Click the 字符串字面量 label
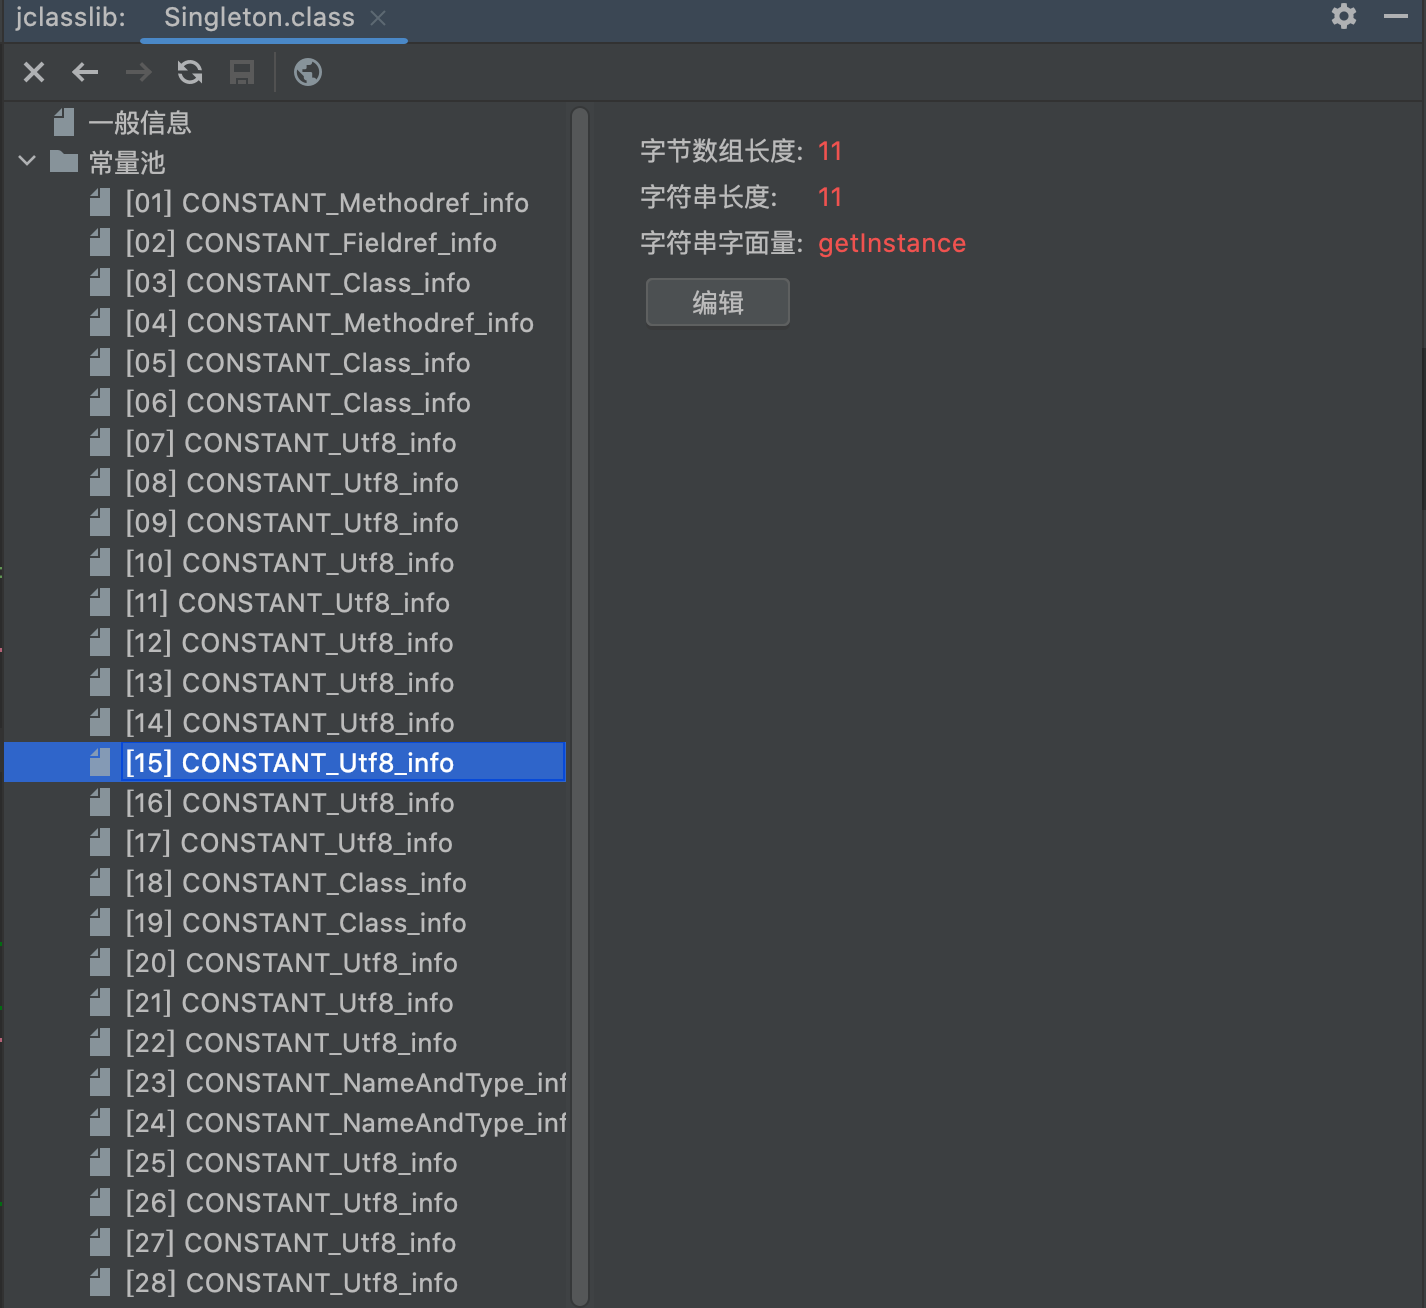Screen dimensions: 1426x1308 click(x=721, y=243)
